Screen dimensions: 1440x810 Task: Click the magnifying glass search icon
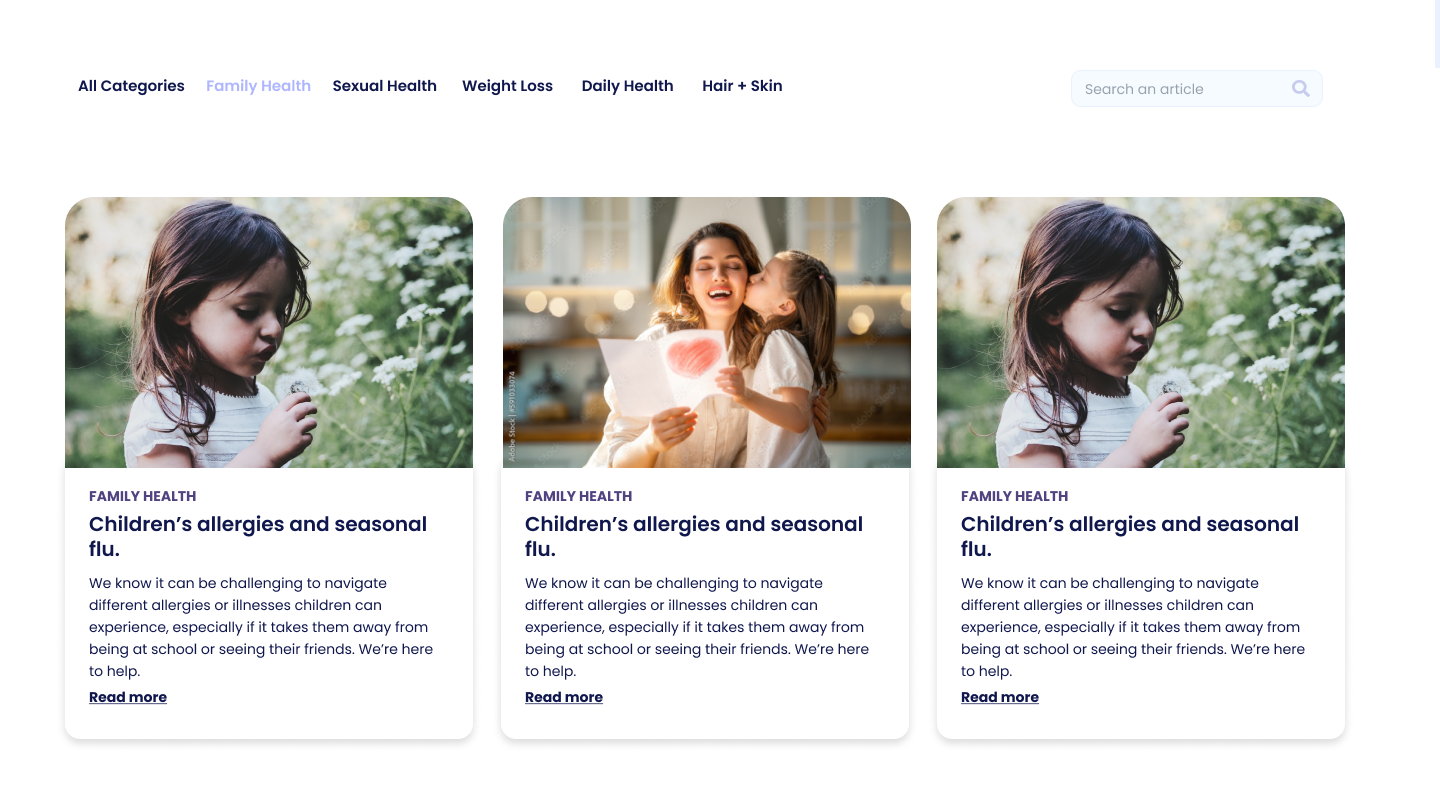pos(1300,89)
